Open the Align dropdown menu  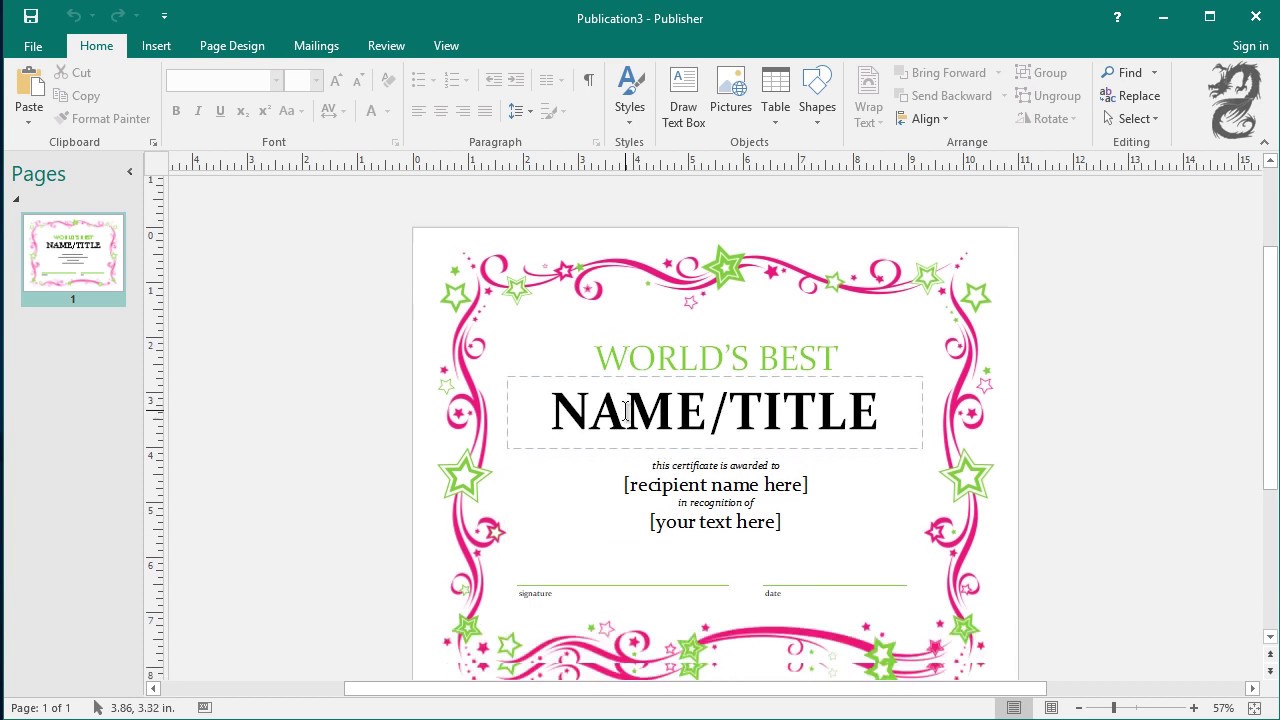pos(922,119)
